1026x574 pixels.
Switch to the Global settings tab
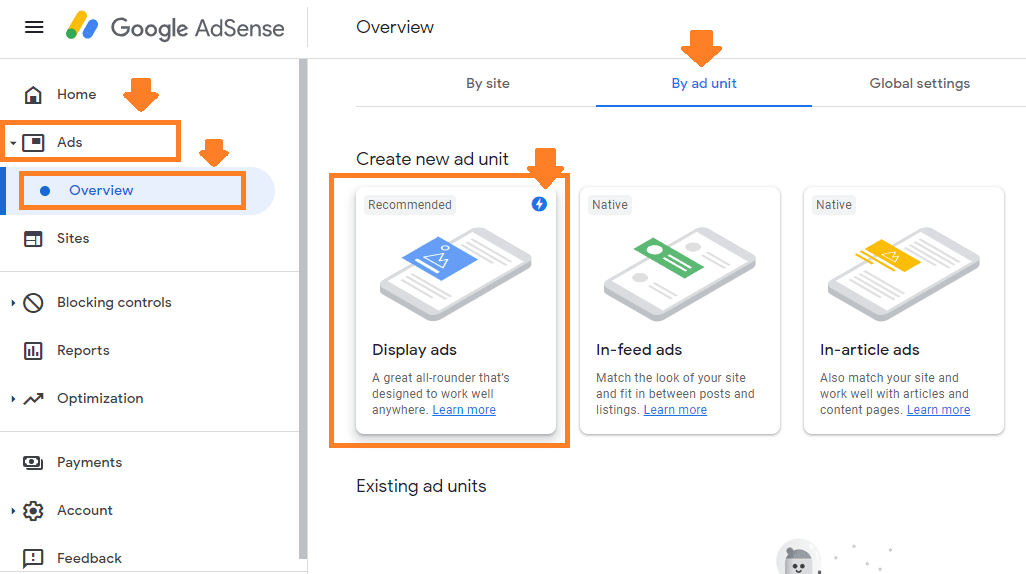[x=919, y=83]
